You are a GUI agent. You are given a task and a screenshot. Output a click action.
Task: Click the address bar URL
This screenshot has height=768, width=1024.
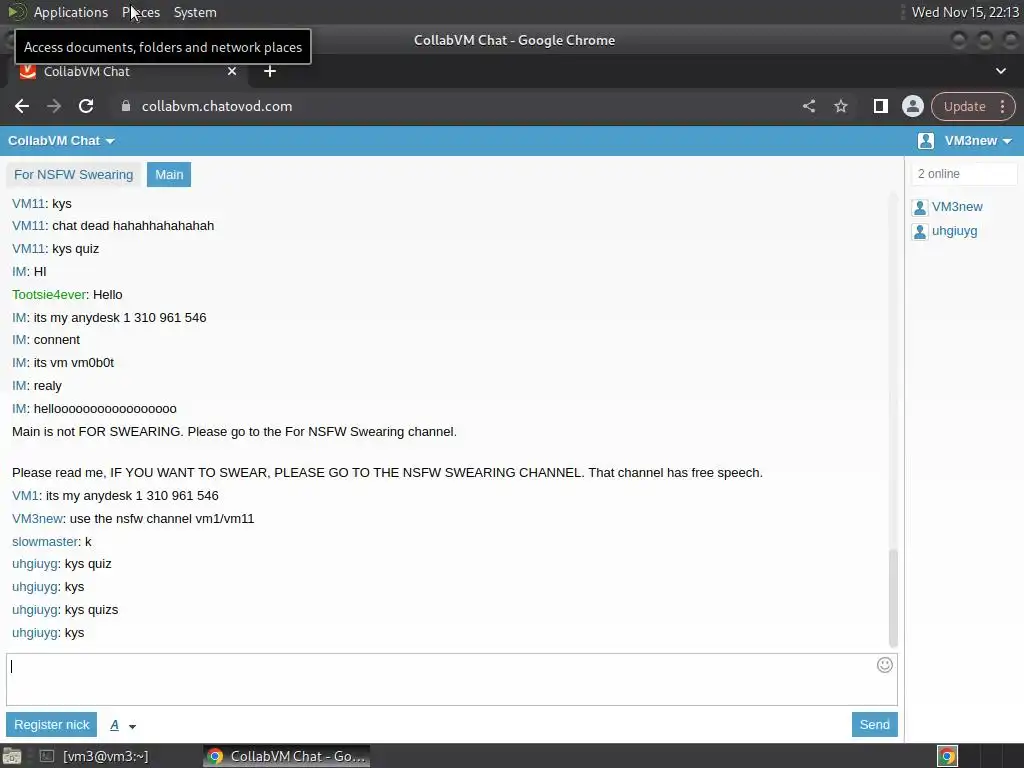coord(217,106)
